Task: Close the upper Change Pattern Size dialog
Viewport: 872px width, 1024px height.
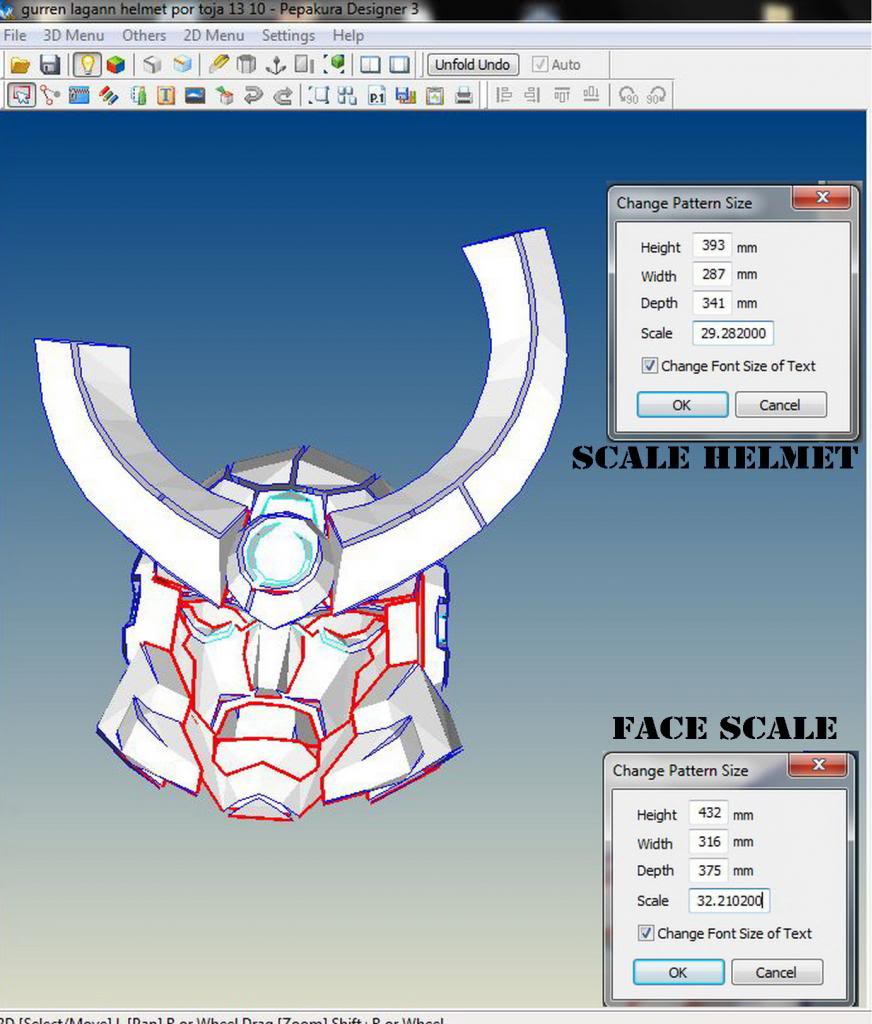Action: (x=822, y=197)
